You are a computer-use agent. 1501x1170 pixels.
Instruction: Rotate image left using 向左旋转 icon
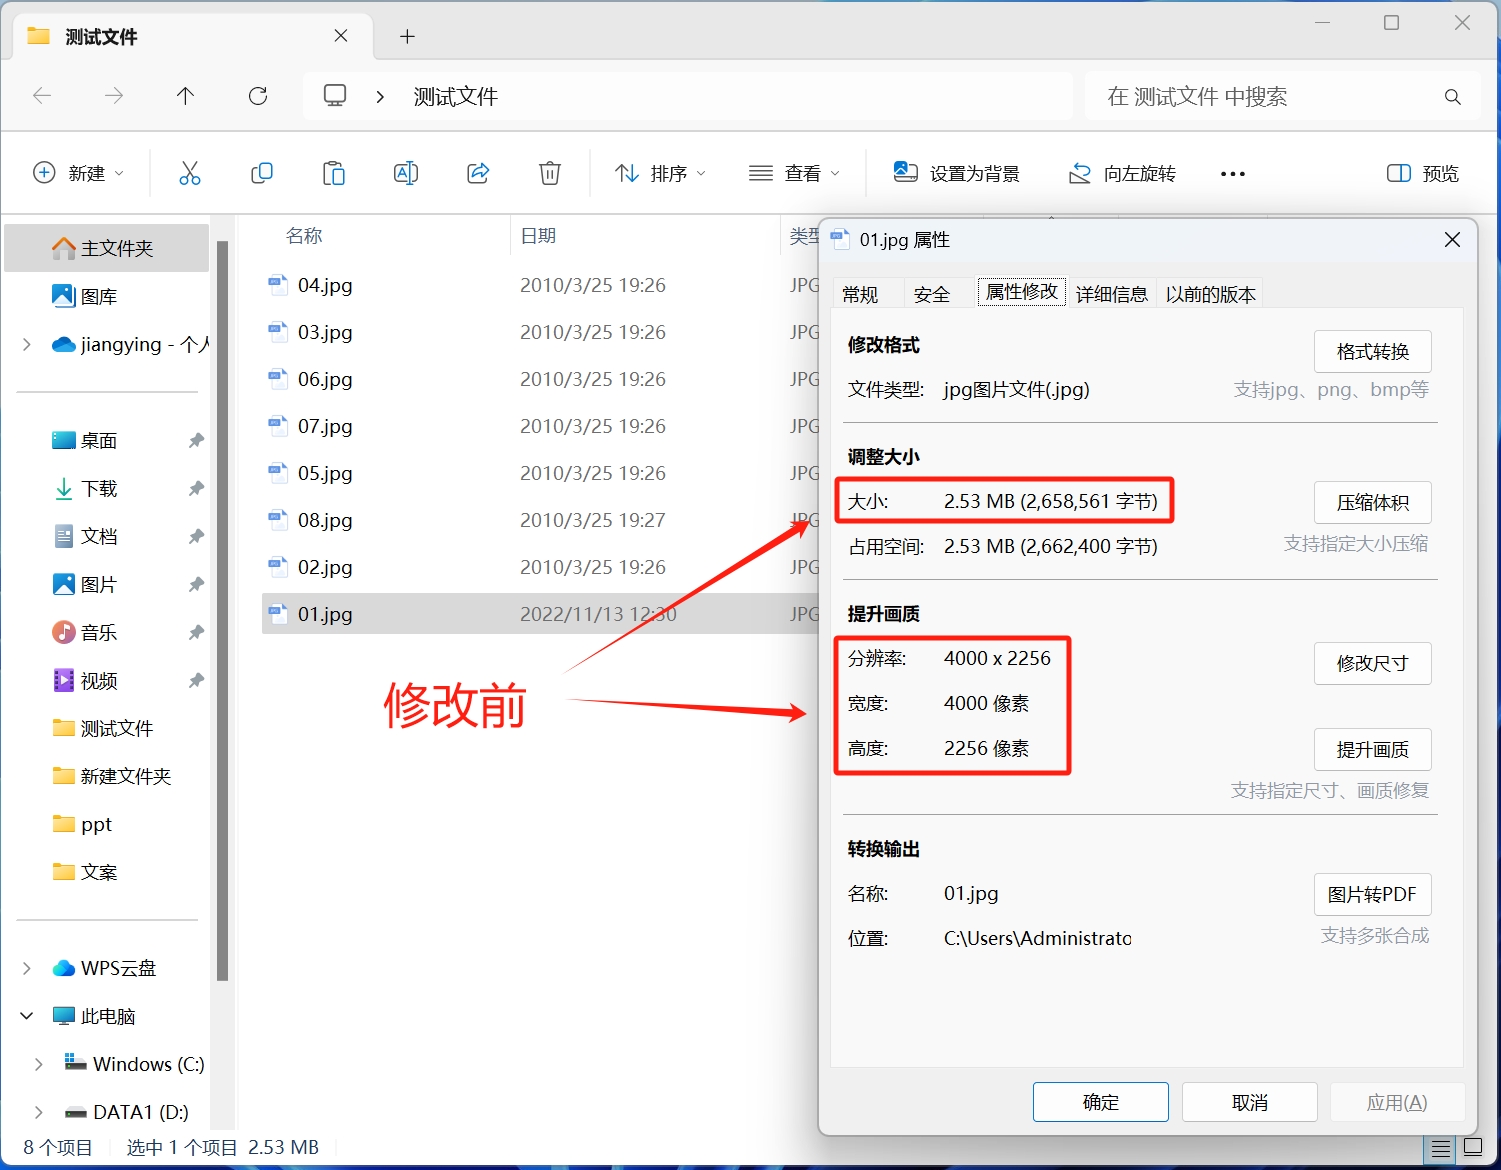[x=1080, y=172]
